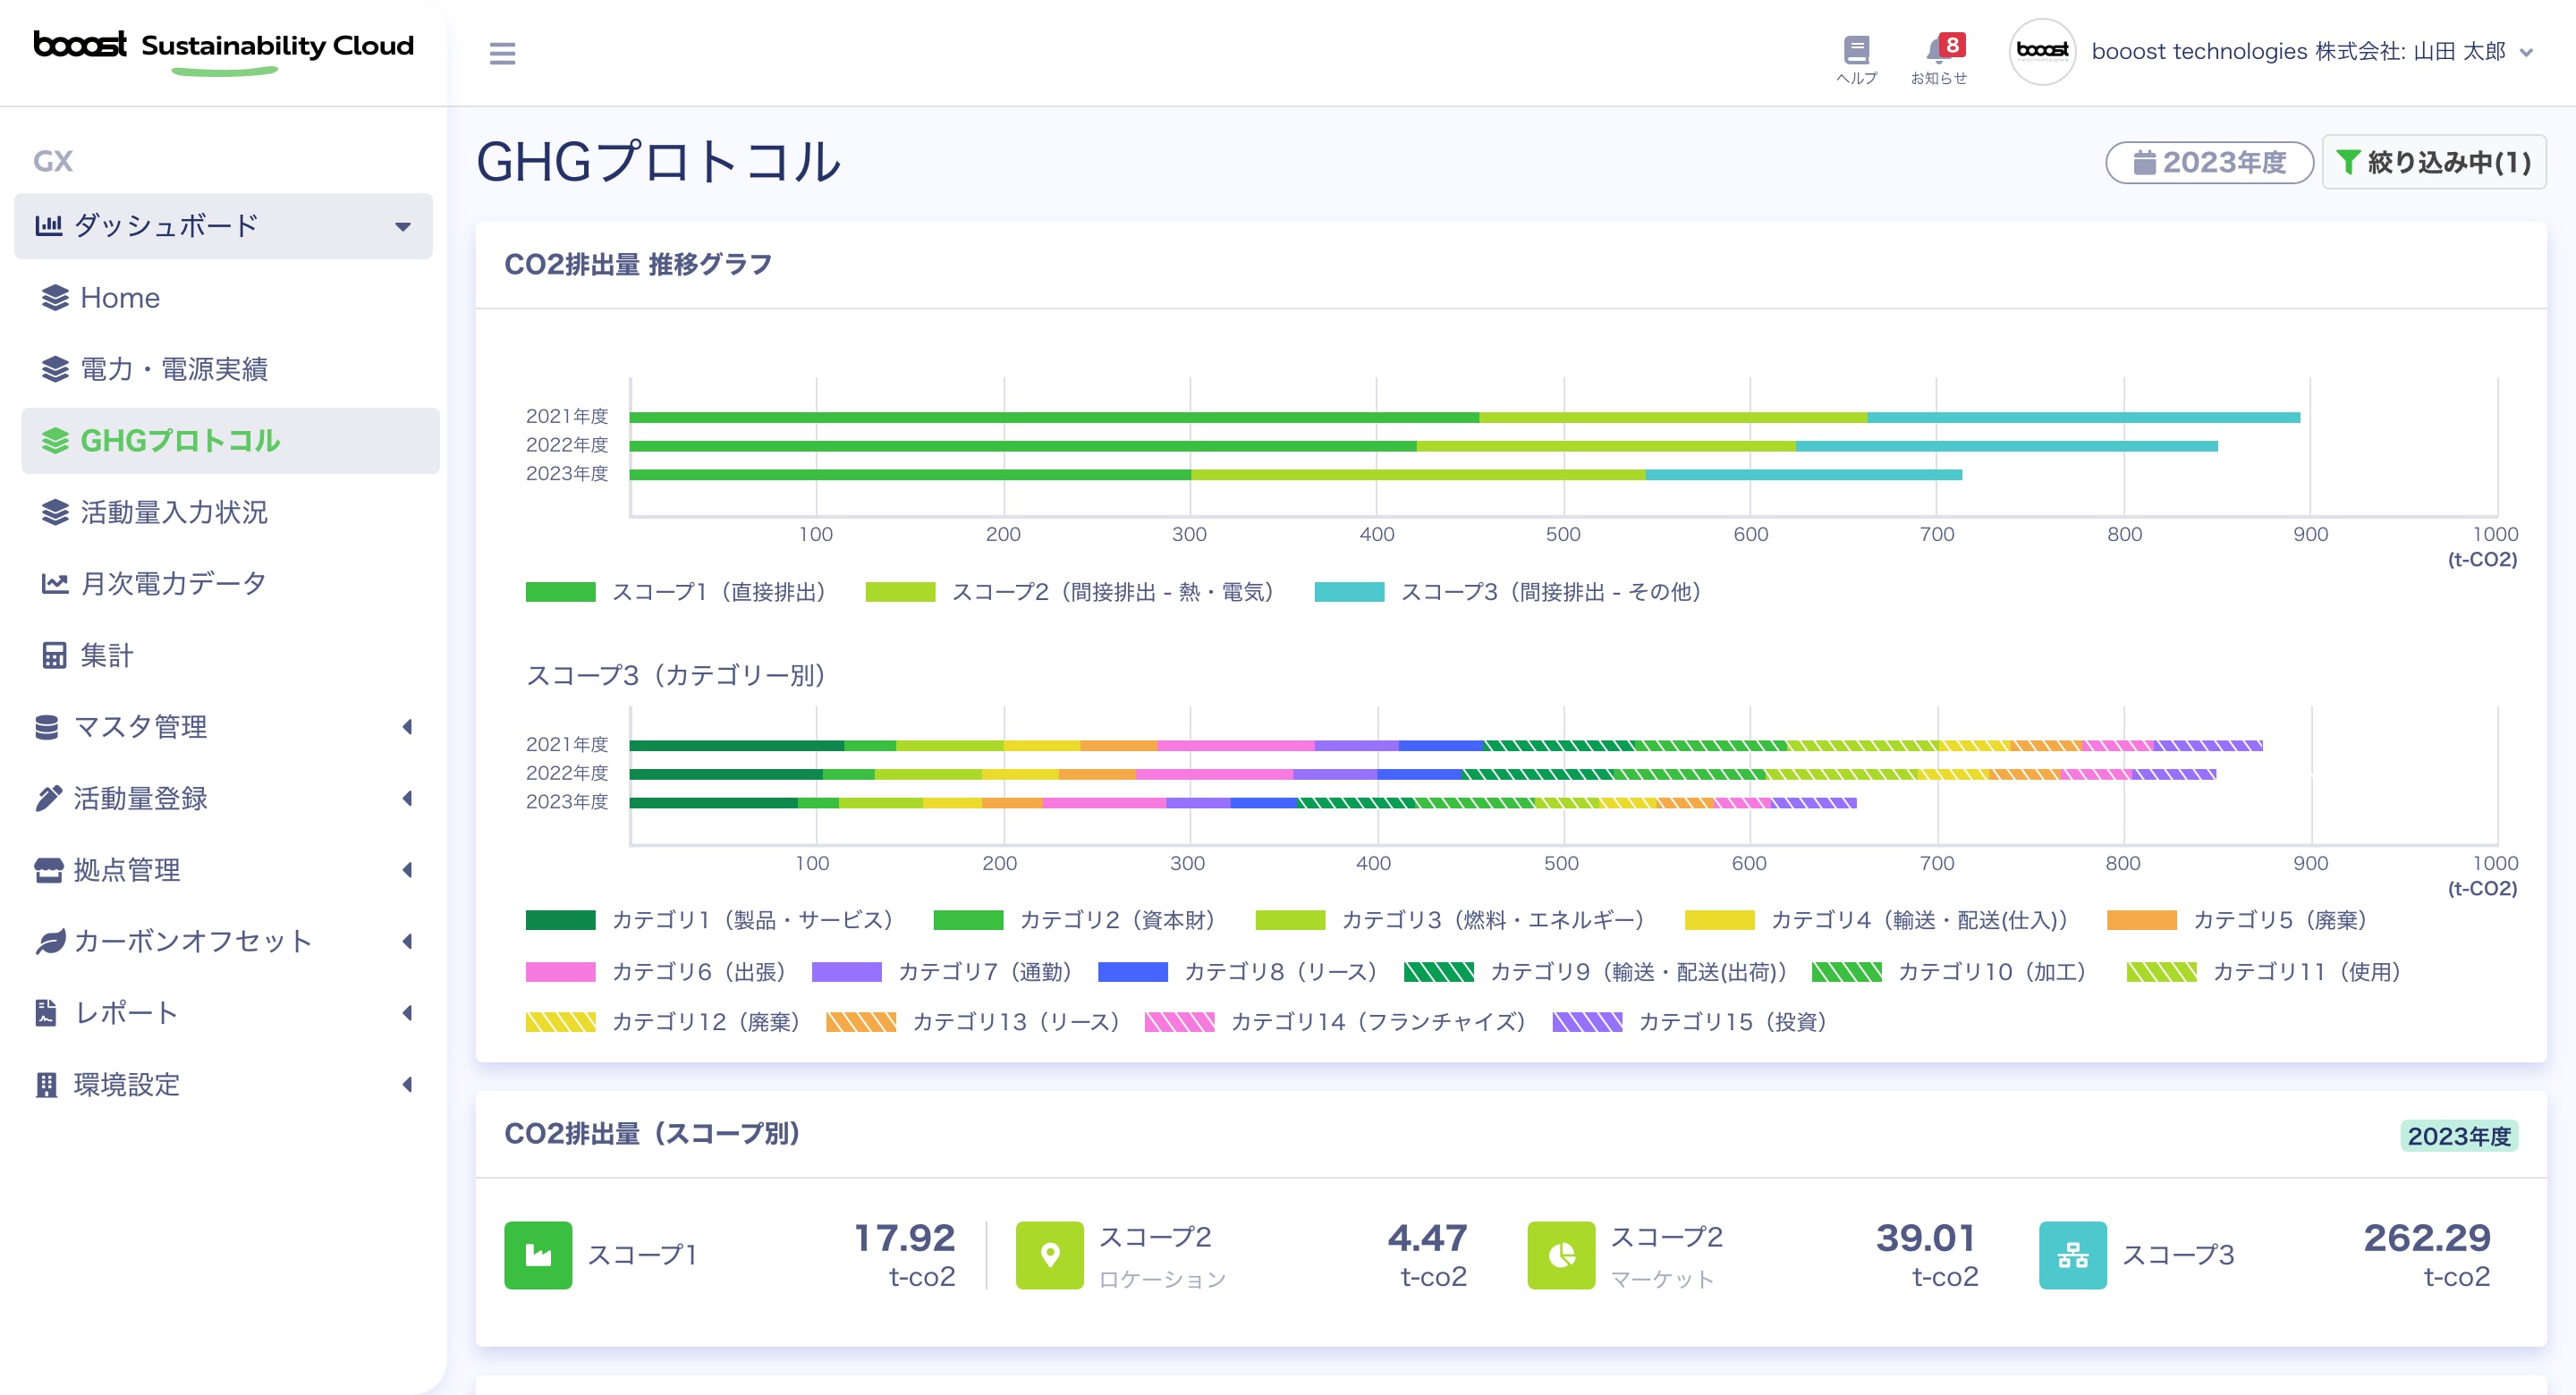Expand the マスタ管理 submenu arrow
The image size is (2576, 1395).
[407, 727]
